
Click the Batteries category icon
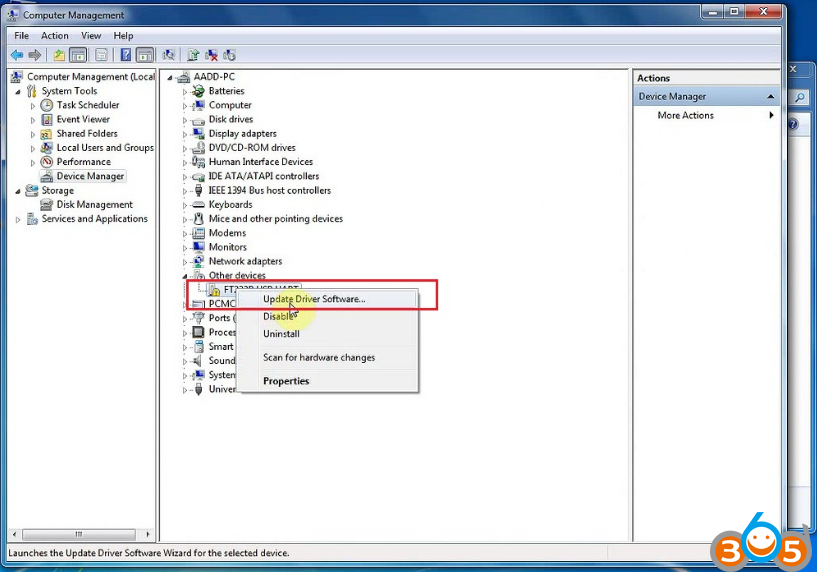[x=198, y=91]
